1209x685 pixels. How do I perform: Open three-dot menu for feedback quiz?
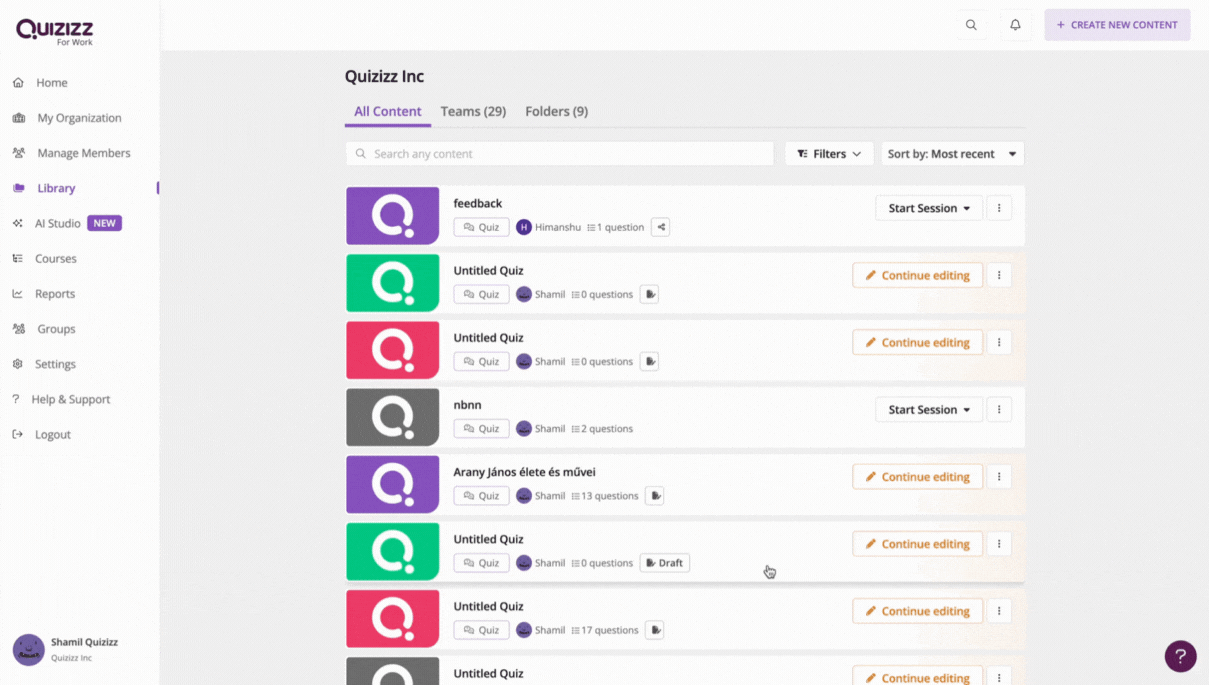click(999, 208)
